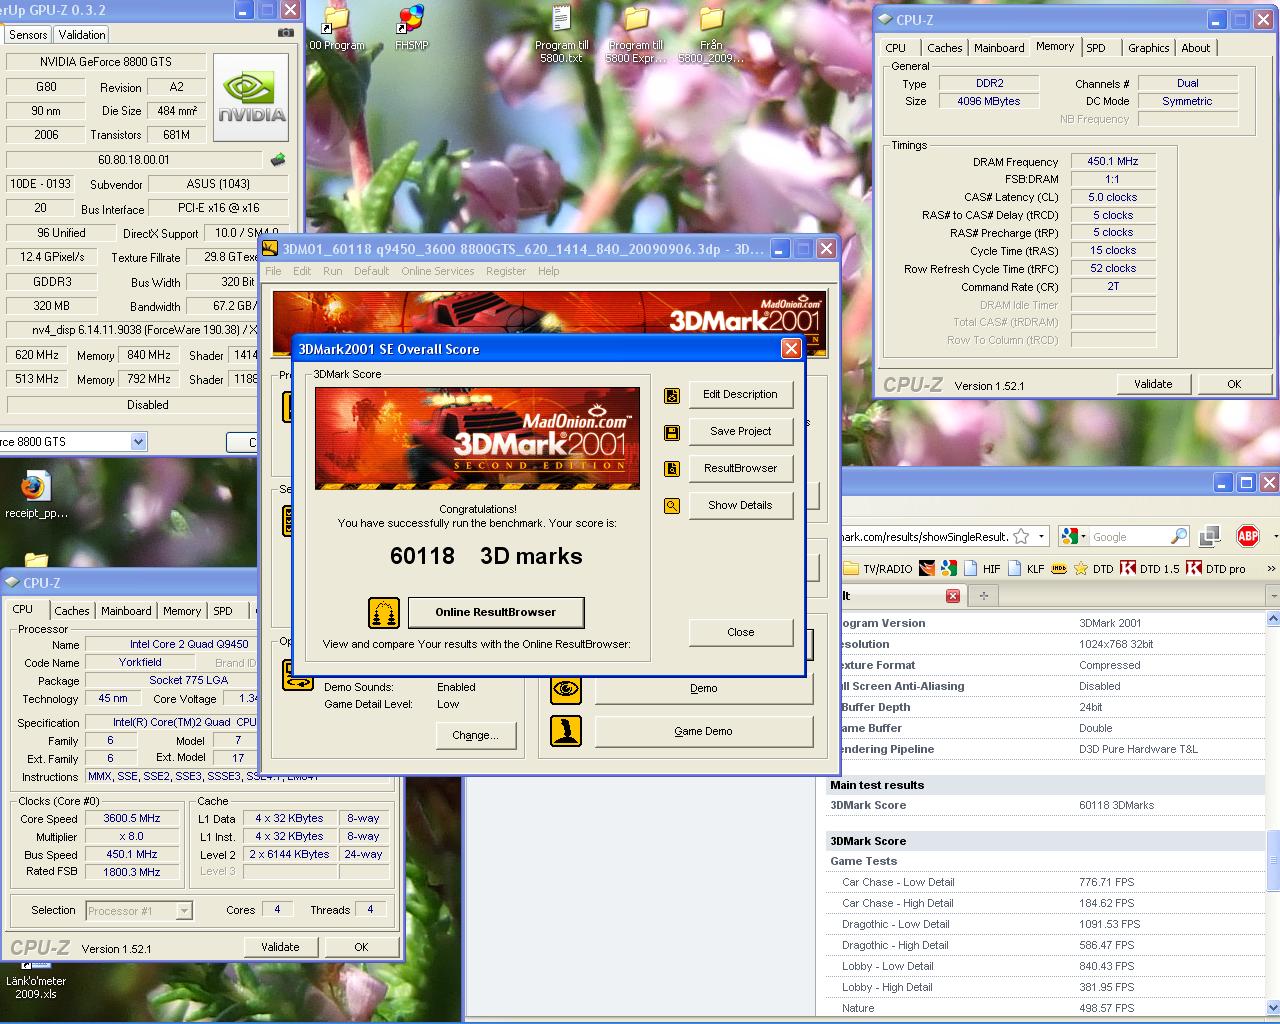
Task: Click the GPU-Z screenshot camera icon
Action: point(286,33)
